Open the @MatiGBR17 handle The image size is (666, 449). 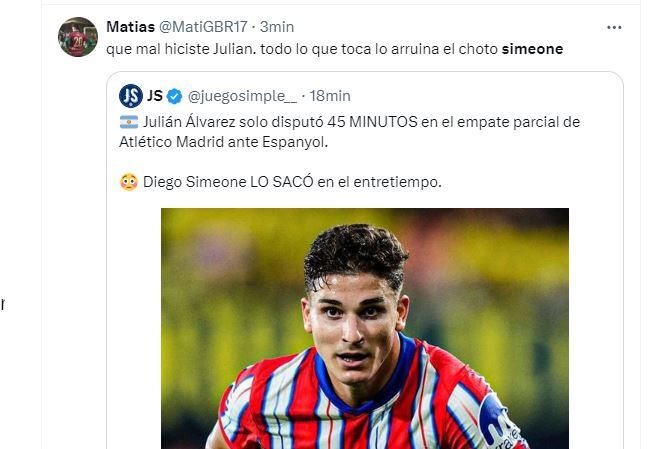coord(203,27)
